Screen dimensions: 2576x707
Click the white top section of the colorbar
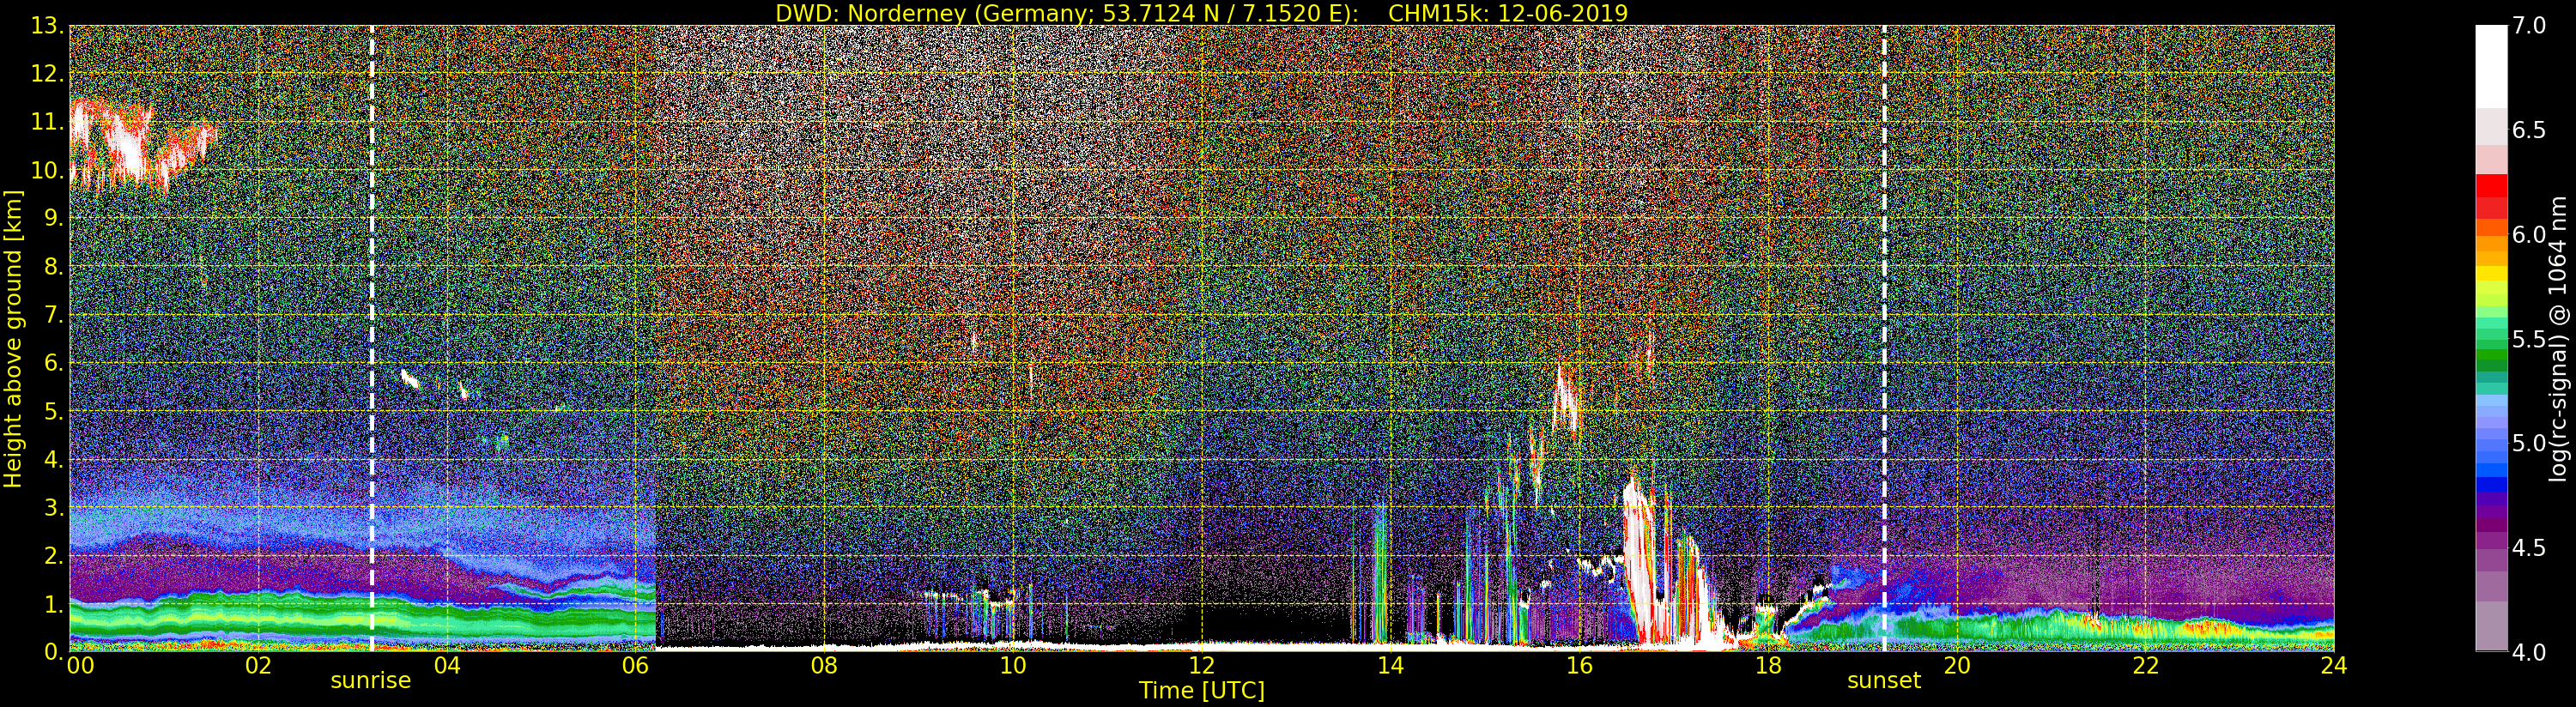2491,66
